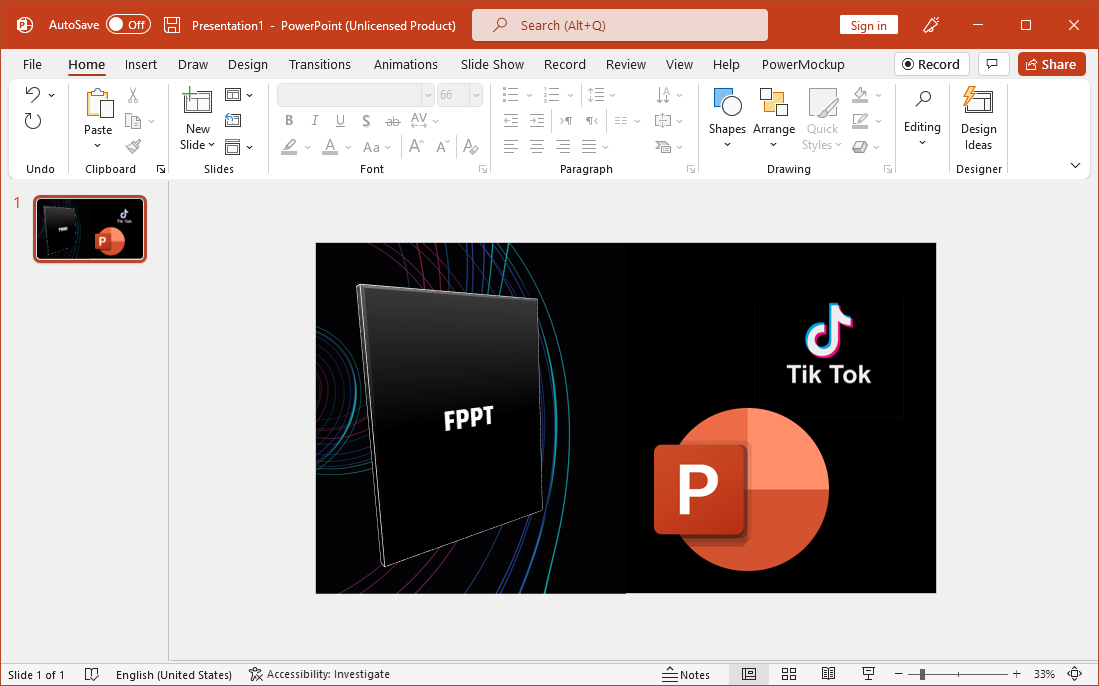The width and height of the screenshot is (1099, 686).
Task: Toggle Strikethrough formatting
Action: point(392,121)
